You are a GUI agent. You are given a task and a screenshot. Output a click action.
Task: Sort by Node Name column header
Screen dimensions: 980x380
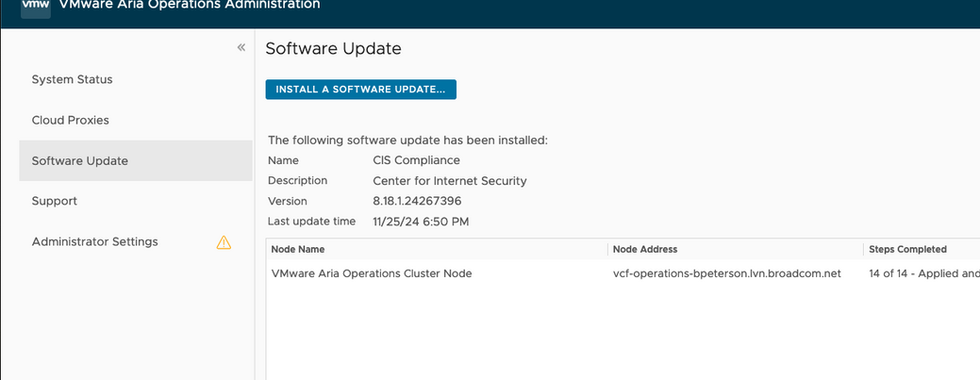coord(298,249)
